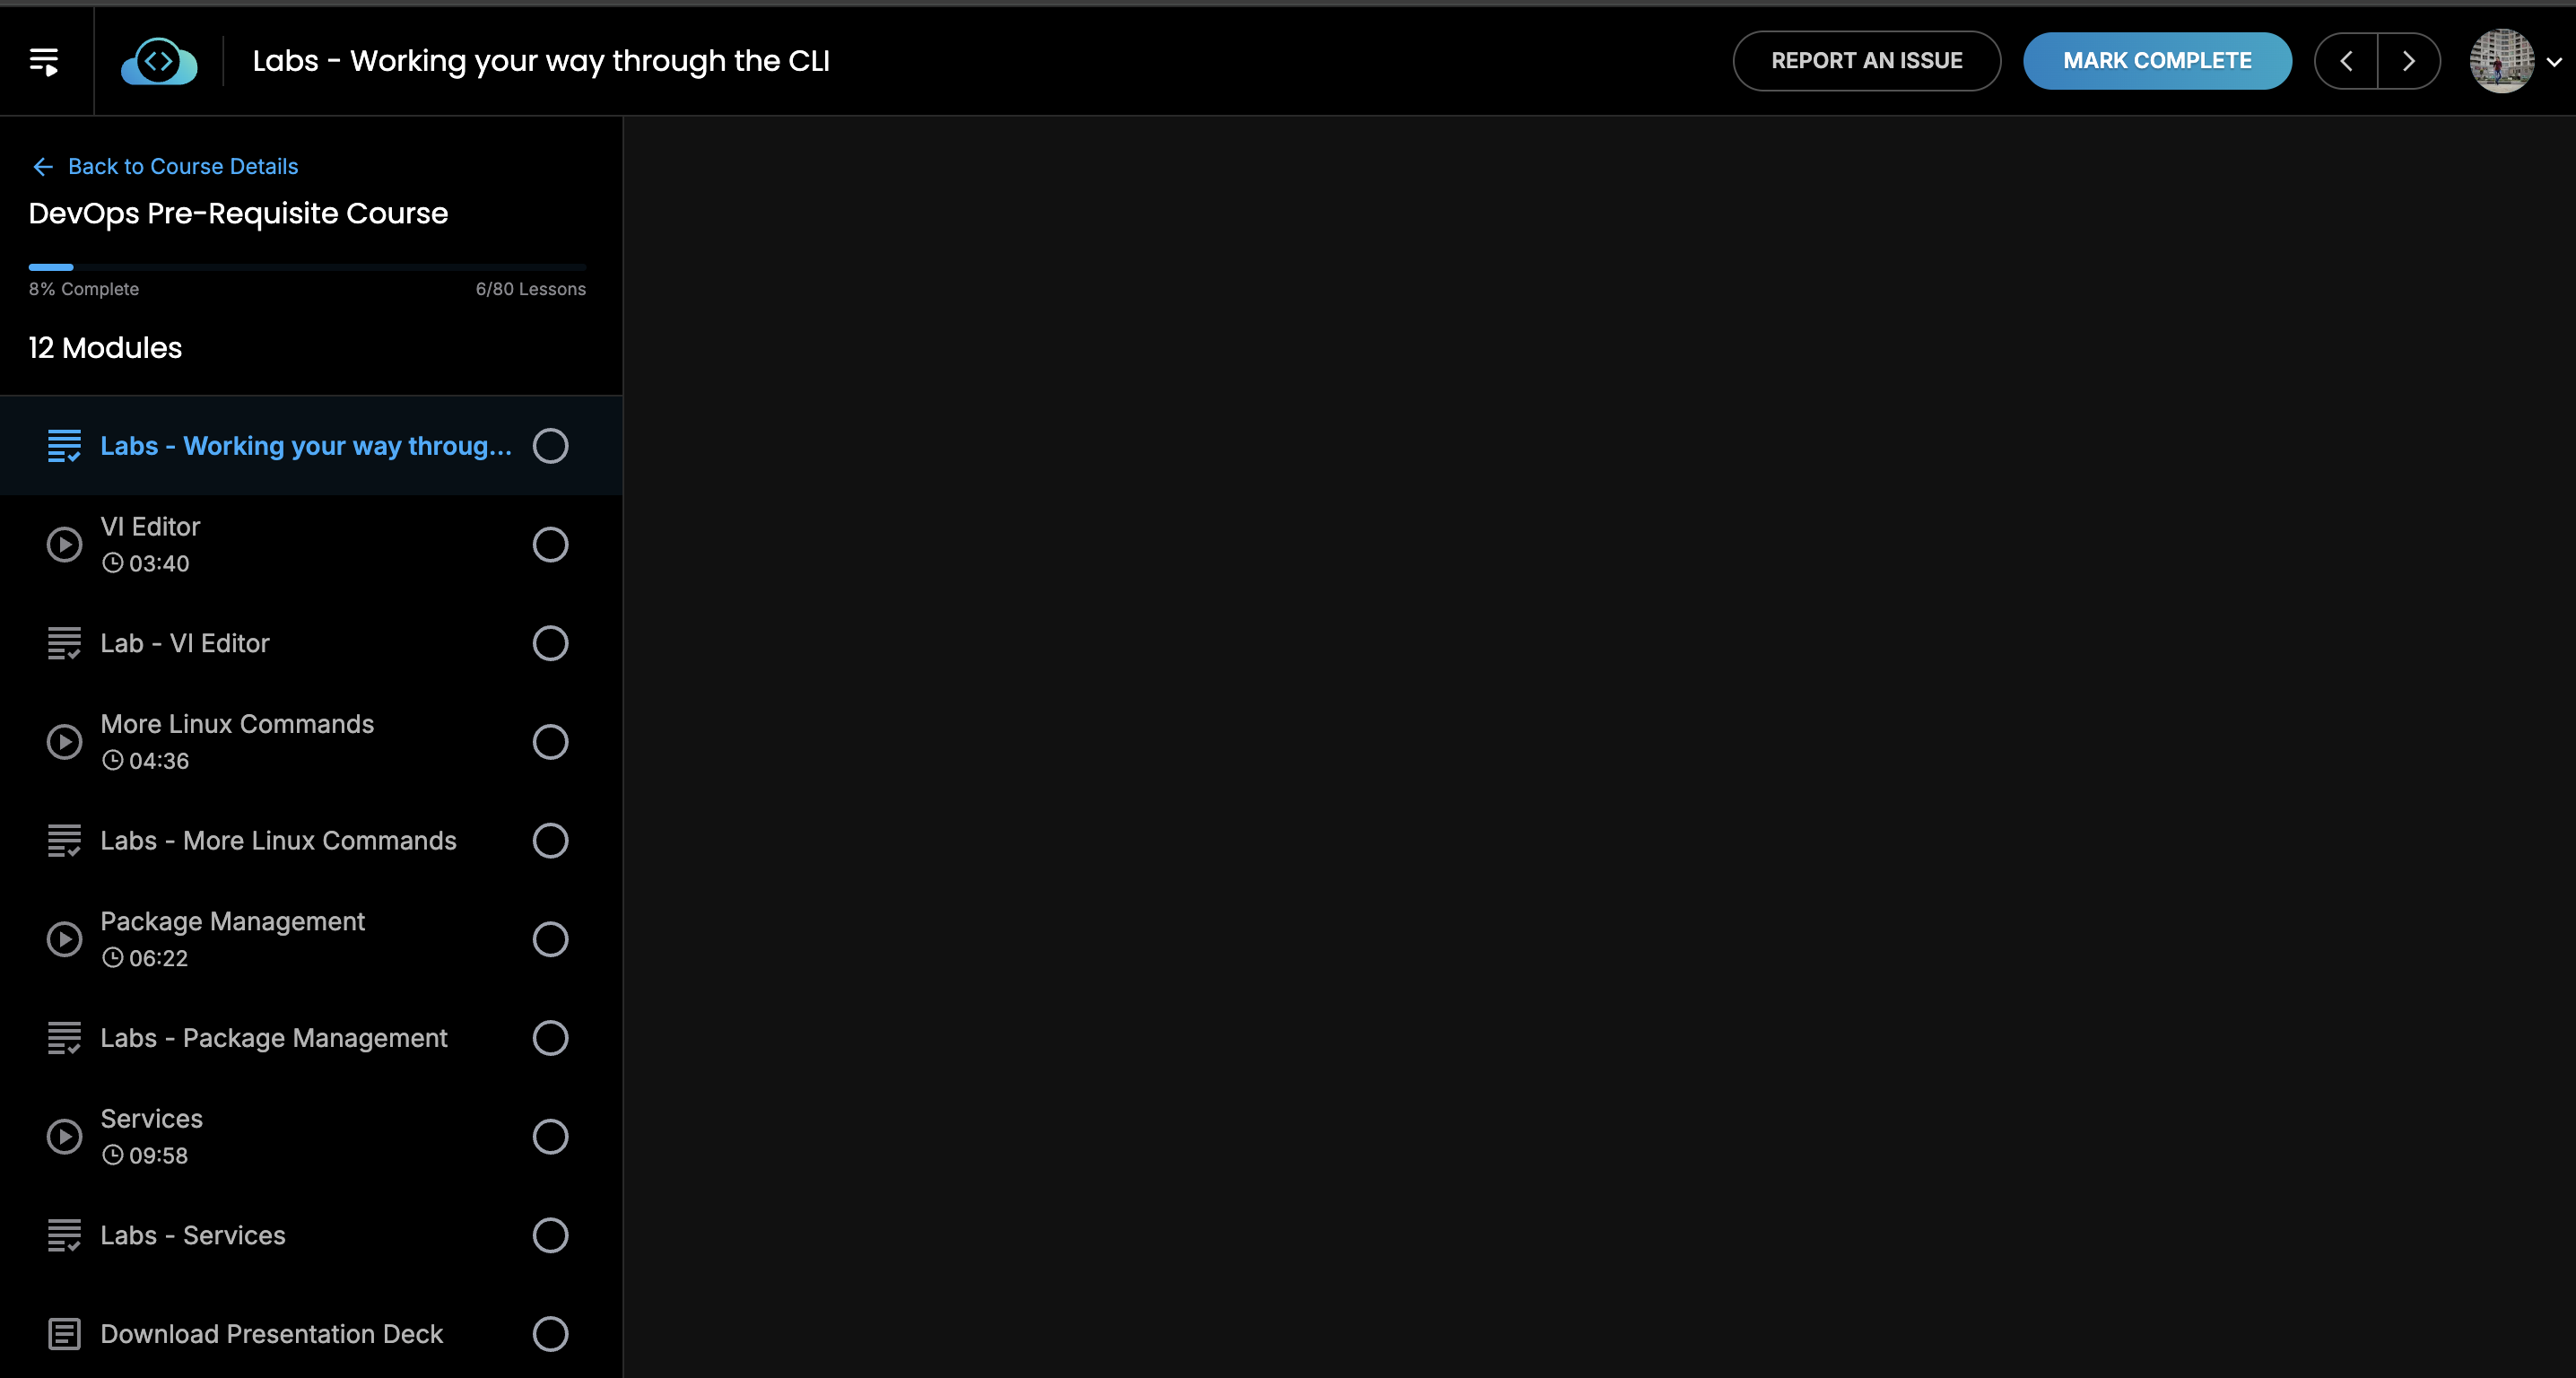Click the document icon for Download Presentation Deck
This screenshot has width=2576, height=1378.
pos(64,1334)
